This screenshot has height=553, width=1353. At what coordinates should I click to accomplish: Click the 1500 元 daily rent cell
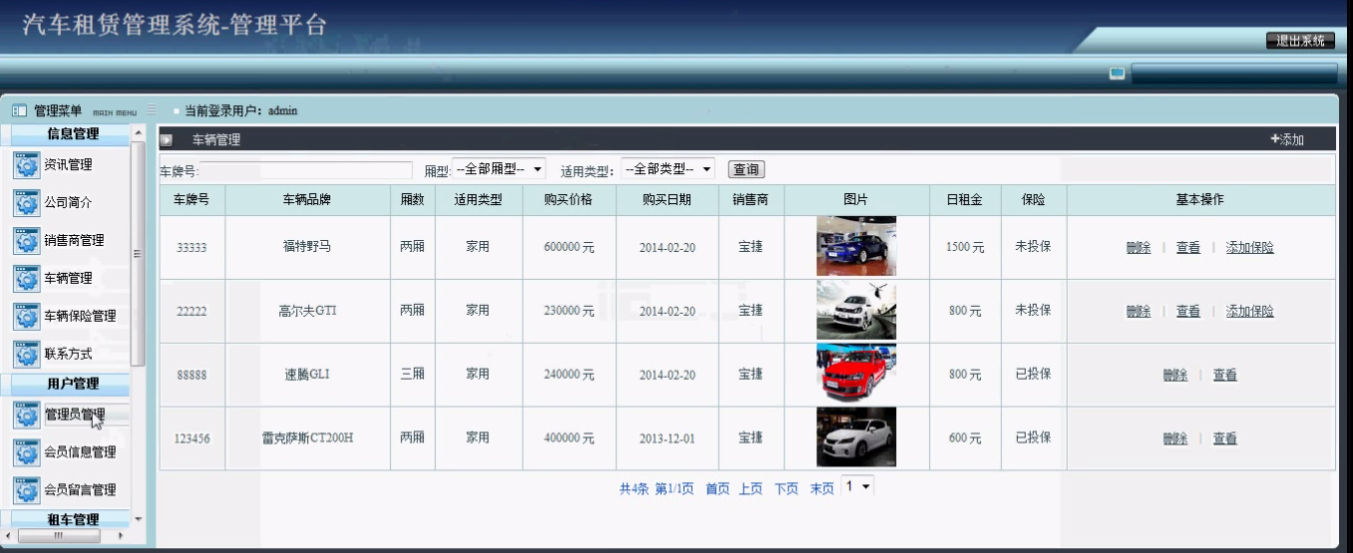(965, 248)
